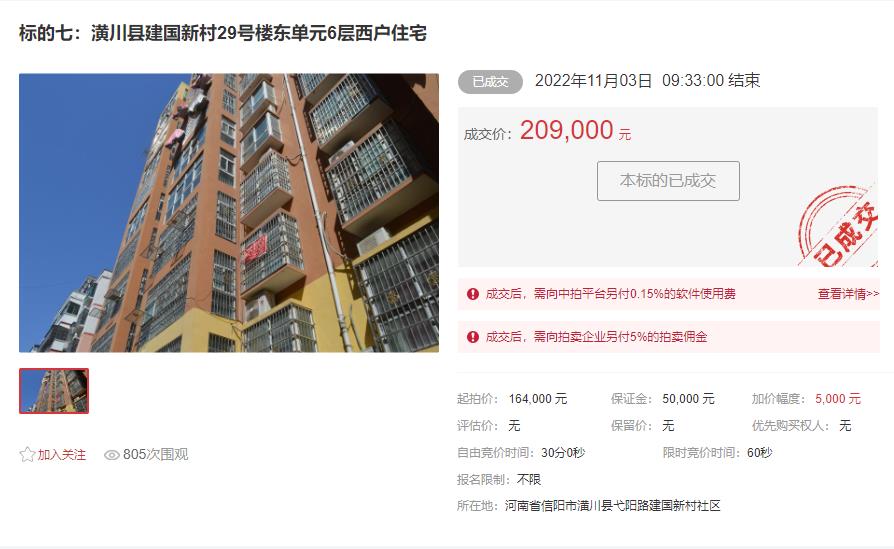Click the red 已成交 stamp seal

[838, 226]
